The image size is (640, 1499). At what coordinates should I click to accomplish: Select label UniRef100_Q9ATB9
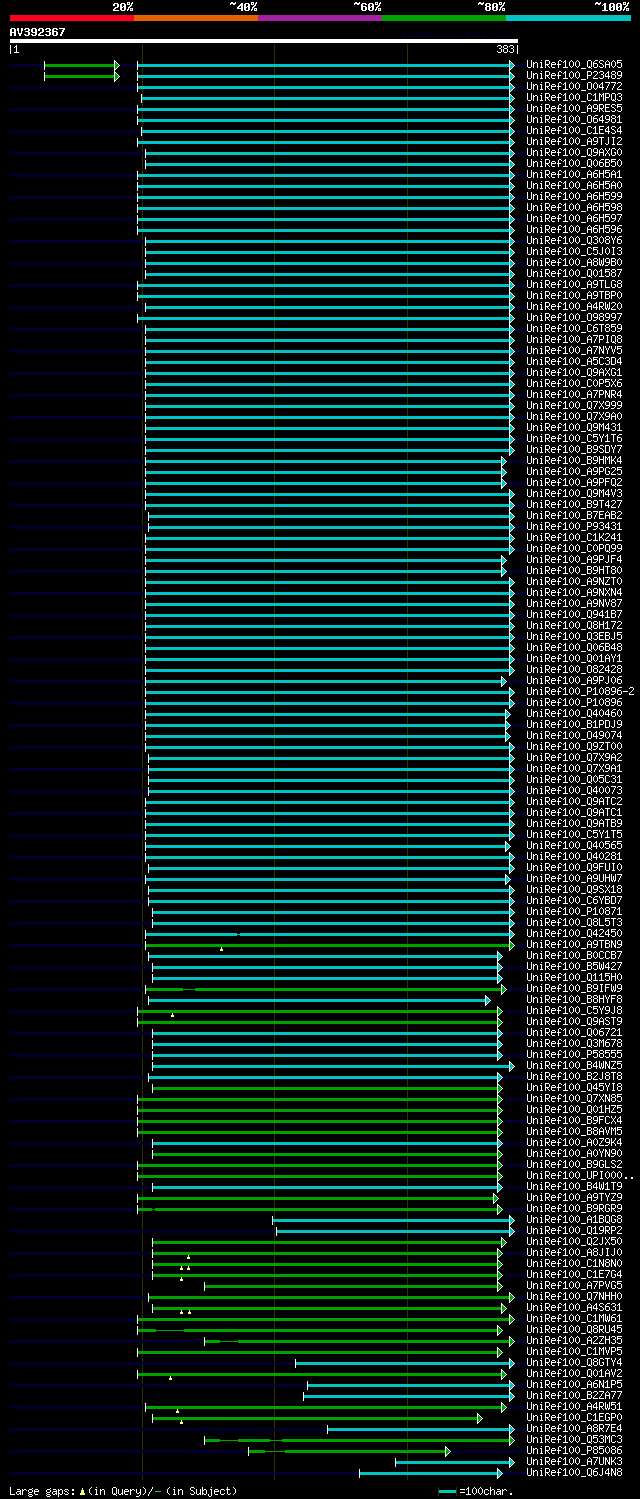point(574,824)
